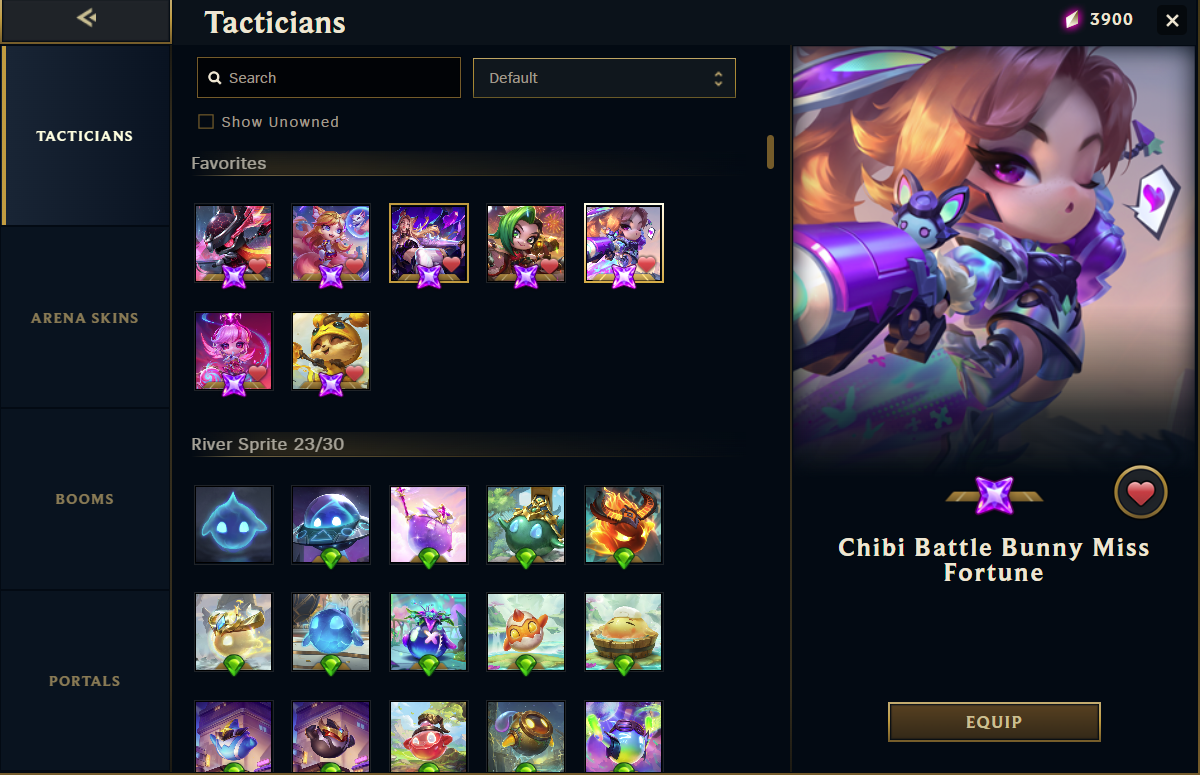Enable the Show Unowned checkbox
The height and width of the screenshot is (775, 1200).
coord(206,122)
